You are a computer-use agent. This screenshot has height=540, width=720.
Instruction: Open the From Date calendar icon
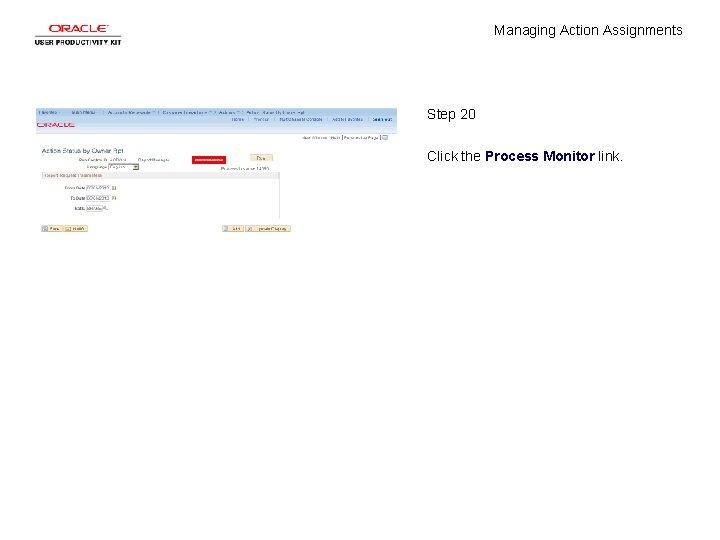click(x=114, y=188)
